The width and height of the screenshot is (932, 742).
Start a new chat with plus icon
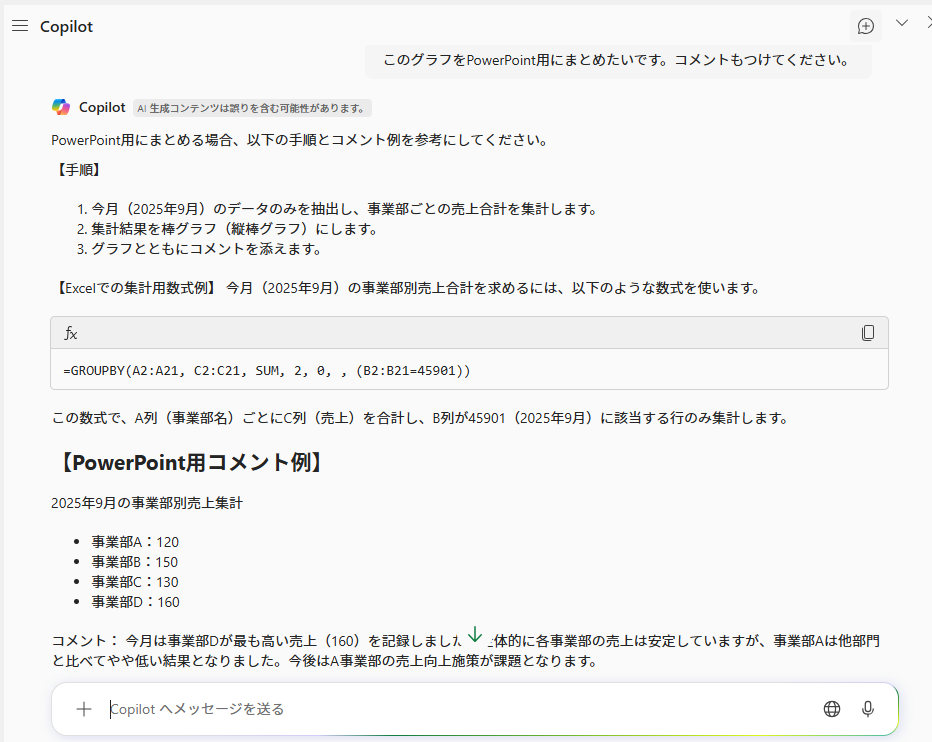[x=865, y=26]
